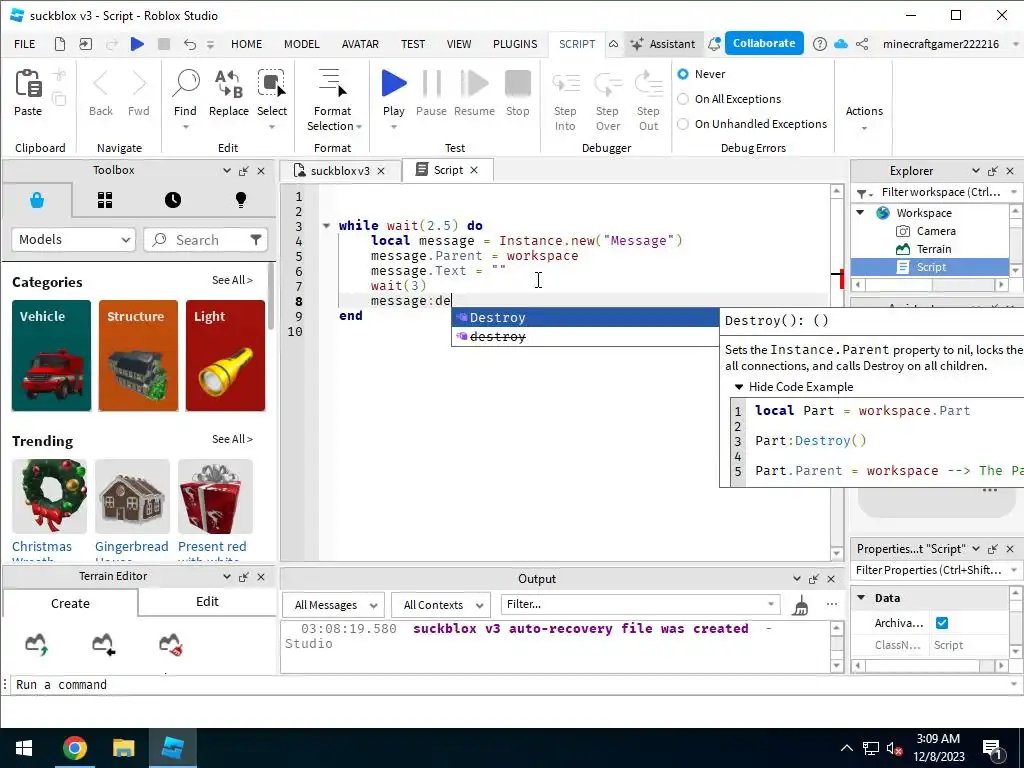Open the All Contexts dropdown

pyautogui.click(x=441, y=605)
